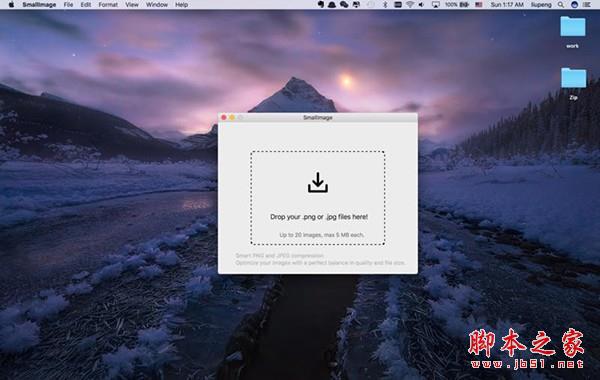The width and height of the screenshot is (600, 380).
Task: Click the Sun 1:17 AM clock
Action: [507, 5]
